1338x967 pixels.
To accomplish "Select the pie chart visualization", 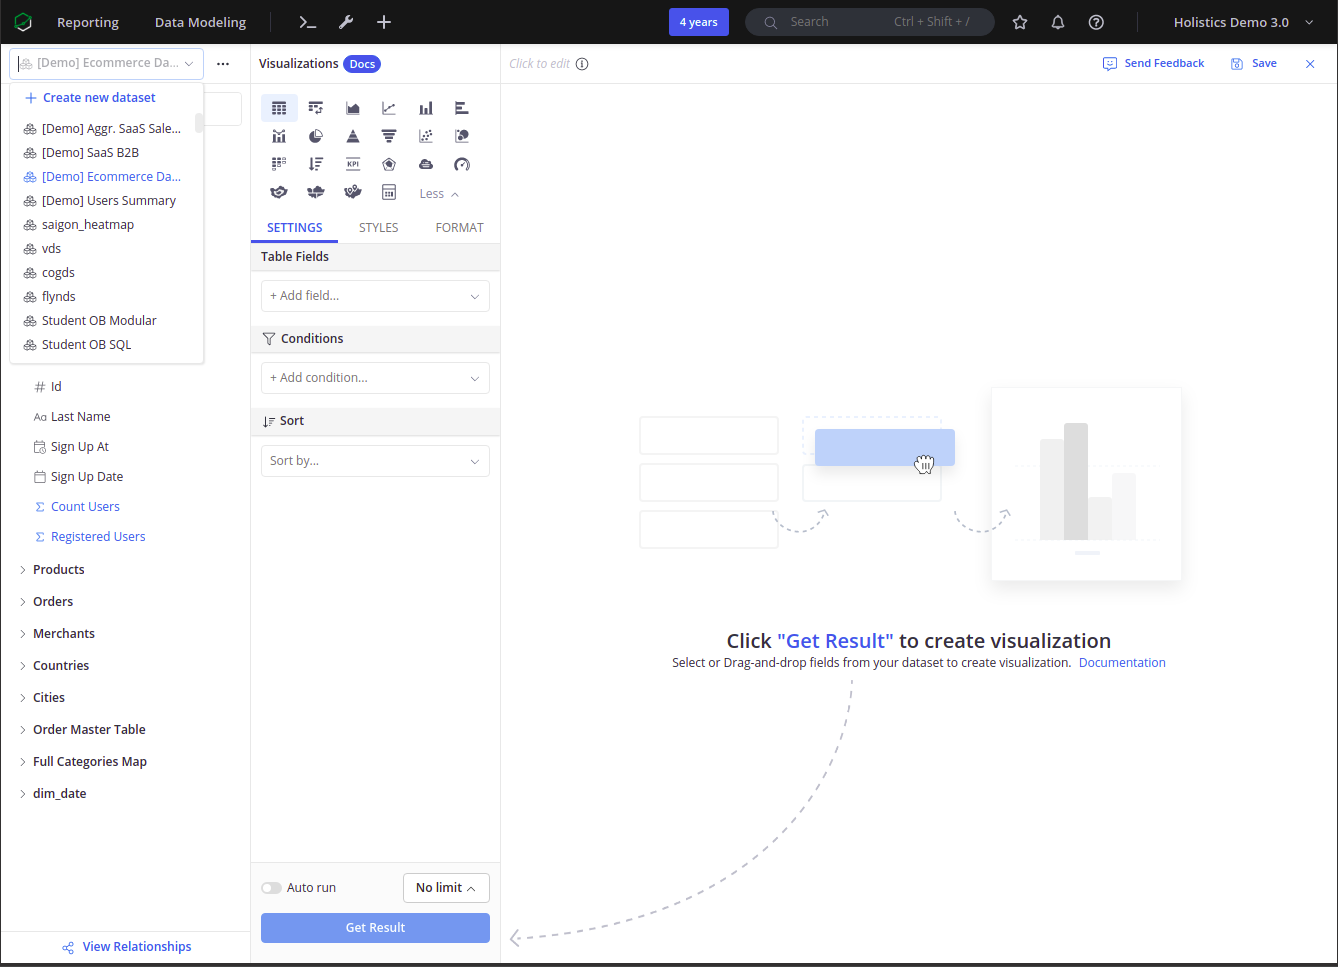I will 316,136.
